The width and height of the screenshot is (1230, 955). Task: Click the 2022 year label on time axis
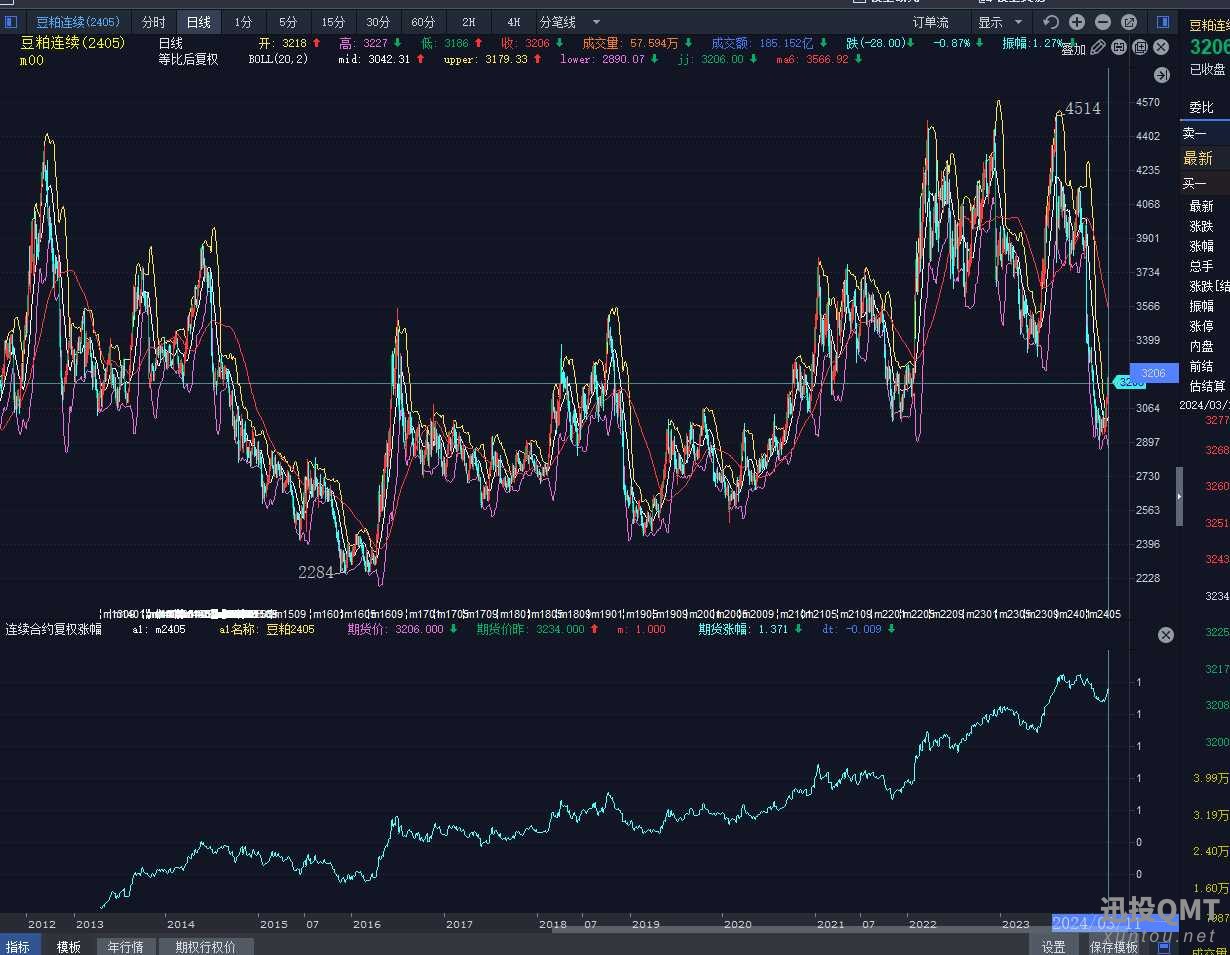923,925
